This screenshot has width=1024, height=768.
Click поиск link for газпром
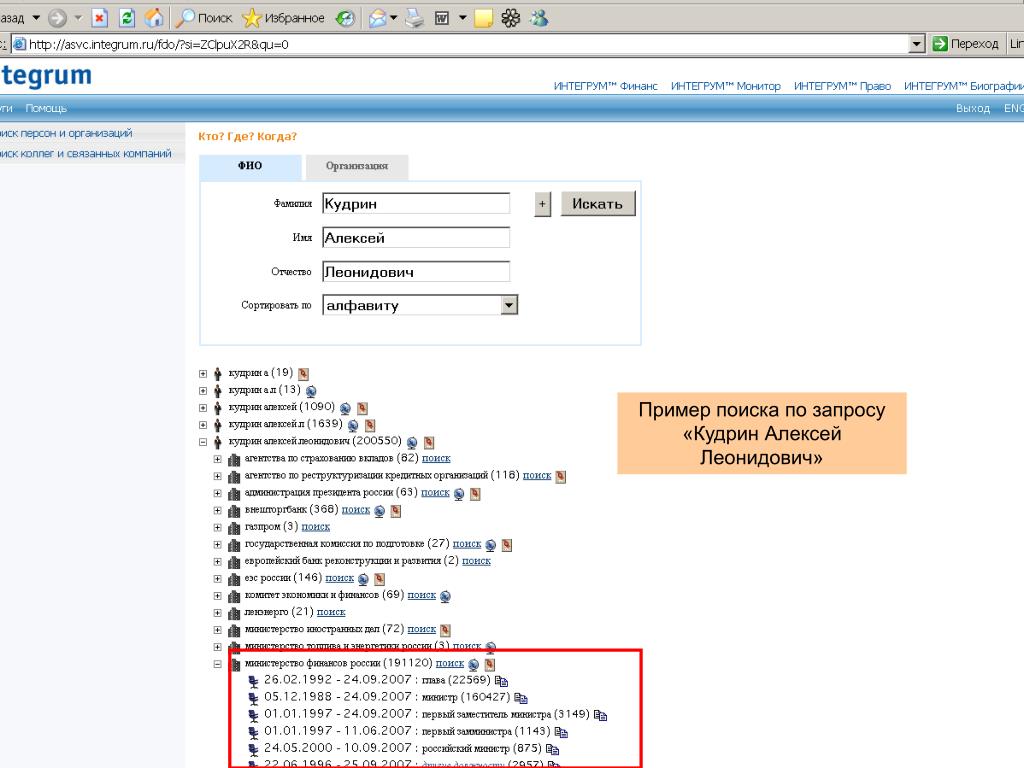315,526
